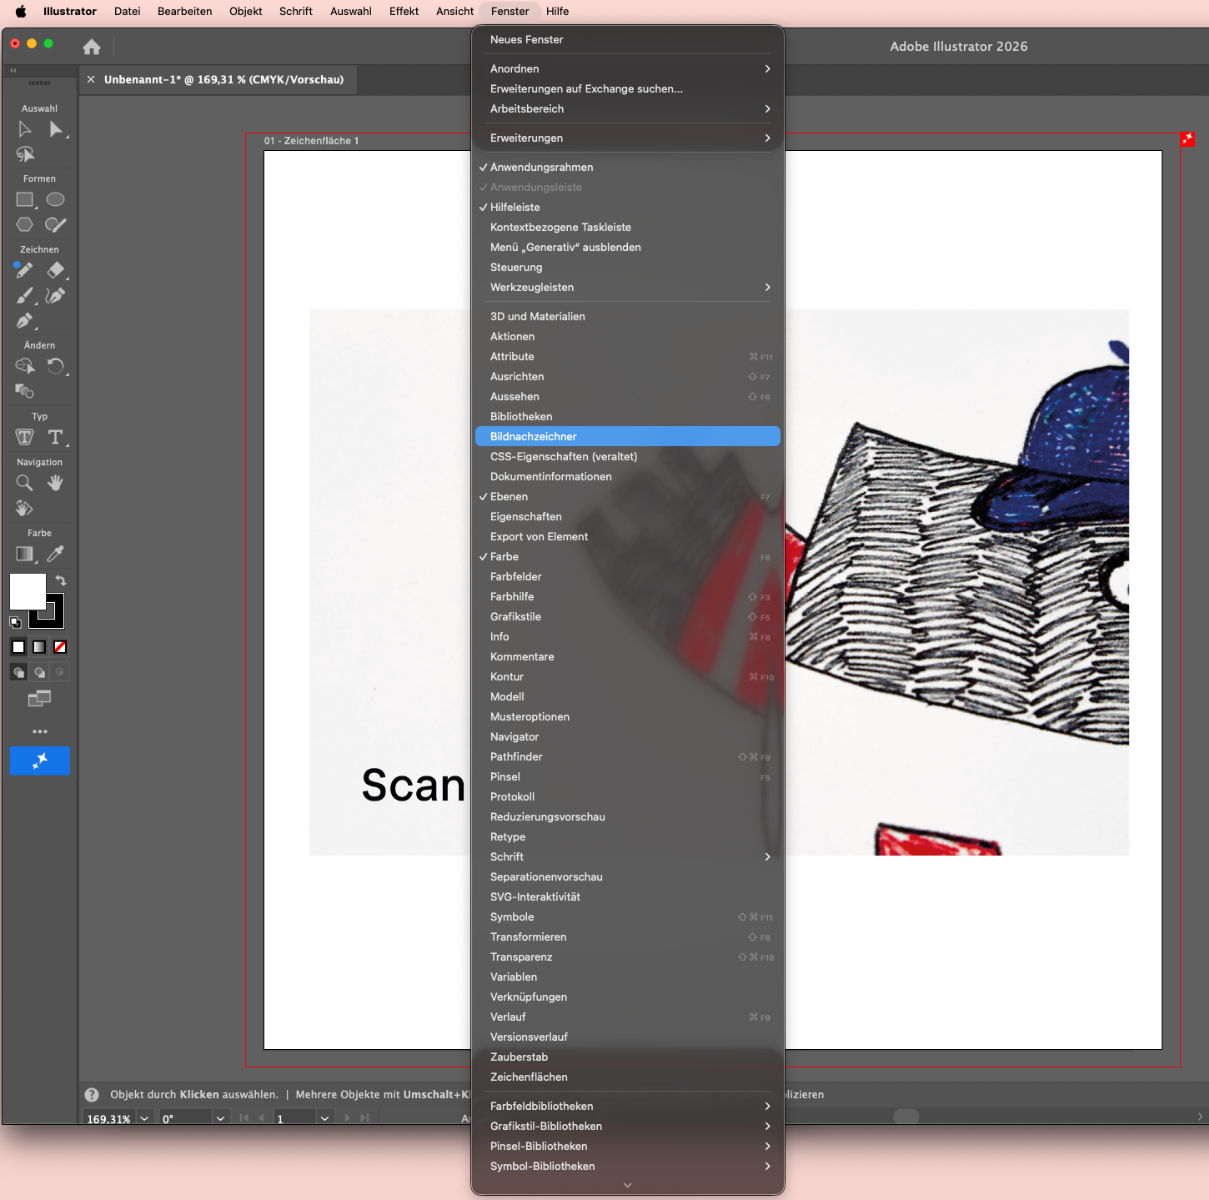Screen dimensions: 1209x1200
Task: Select the Pen tool
Action: click(x=25, y=321)
